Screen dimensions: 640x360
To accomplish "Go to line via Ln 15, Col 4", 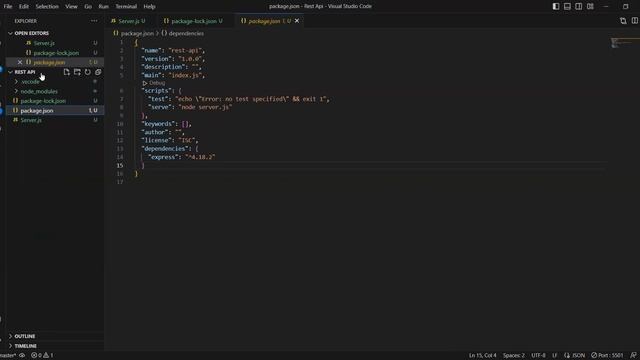I will click(x=482, y=356).
